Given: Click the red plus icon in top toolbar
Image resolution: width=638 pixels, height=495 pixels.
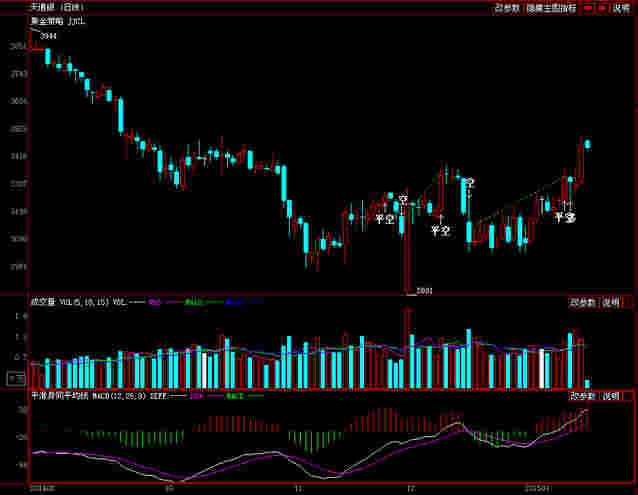Looking at the screenshot, I should click(602, 7).
